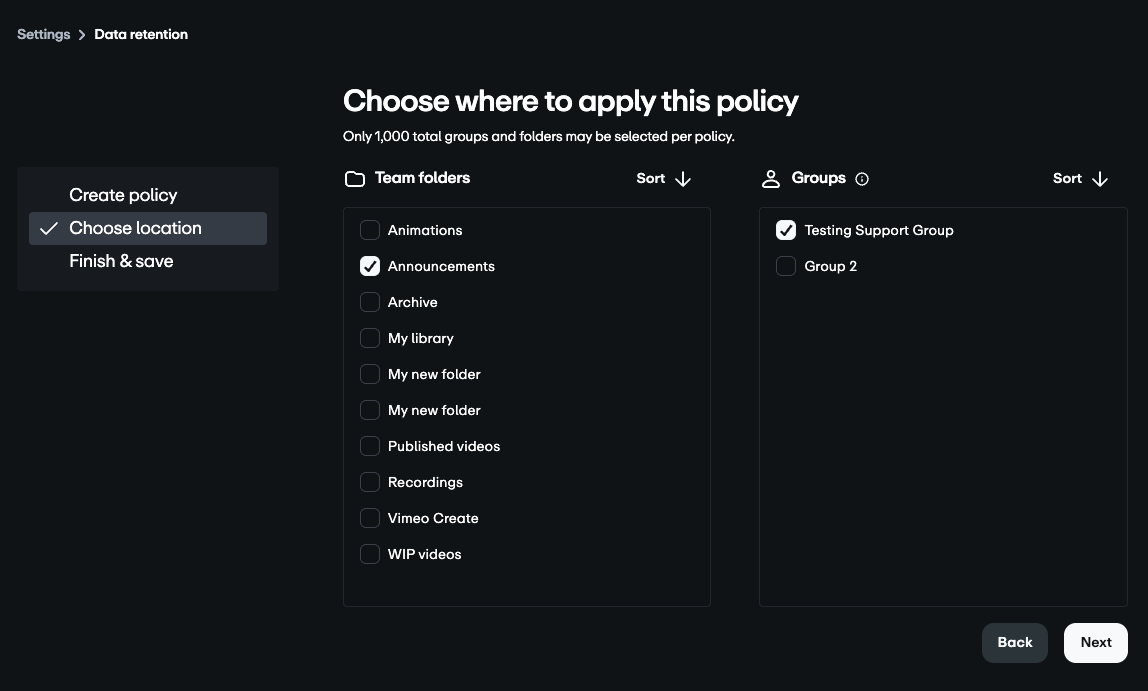Select the Group 2 checkbox
This screenshot has width=1148, height=691.
(x=786, y=266)
